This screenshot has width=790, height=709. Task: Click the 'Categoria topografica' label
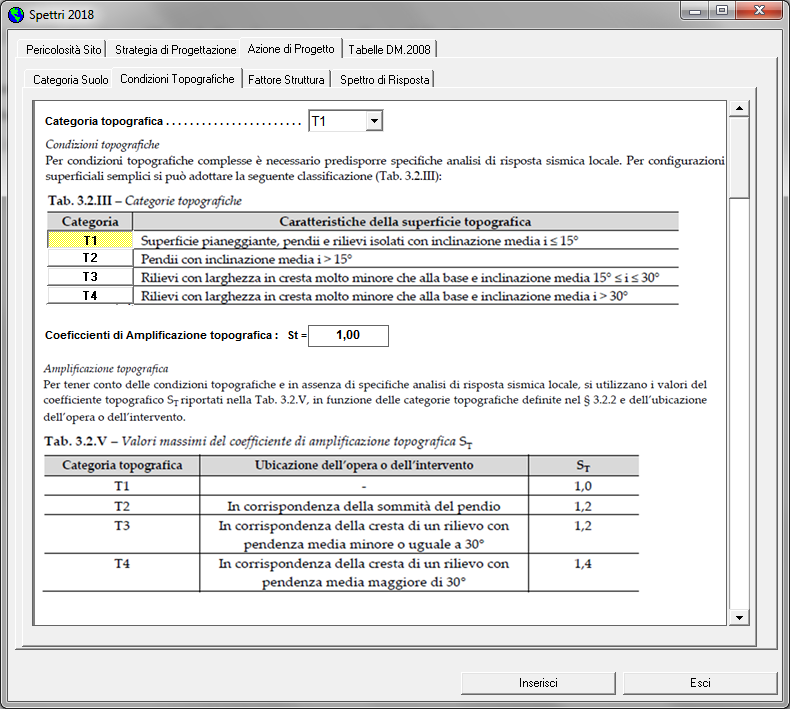104,121
